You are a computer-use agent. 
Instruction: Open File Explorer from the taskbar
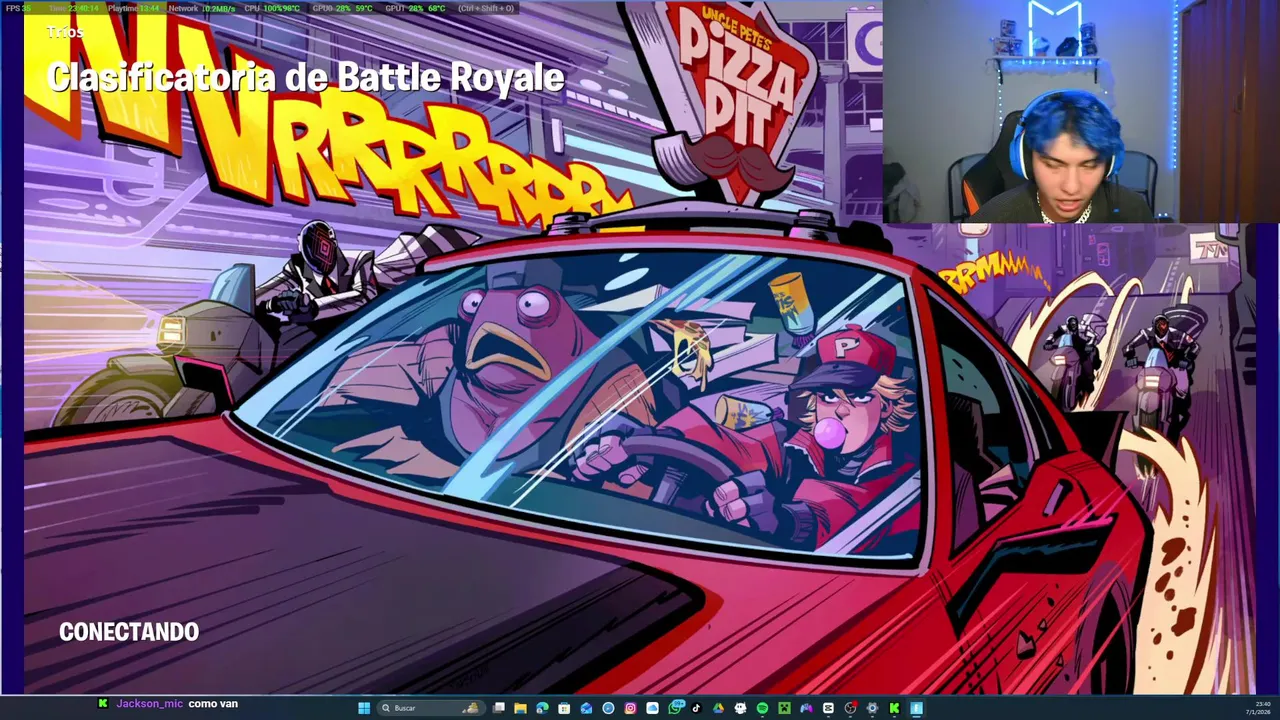[520, 708]
